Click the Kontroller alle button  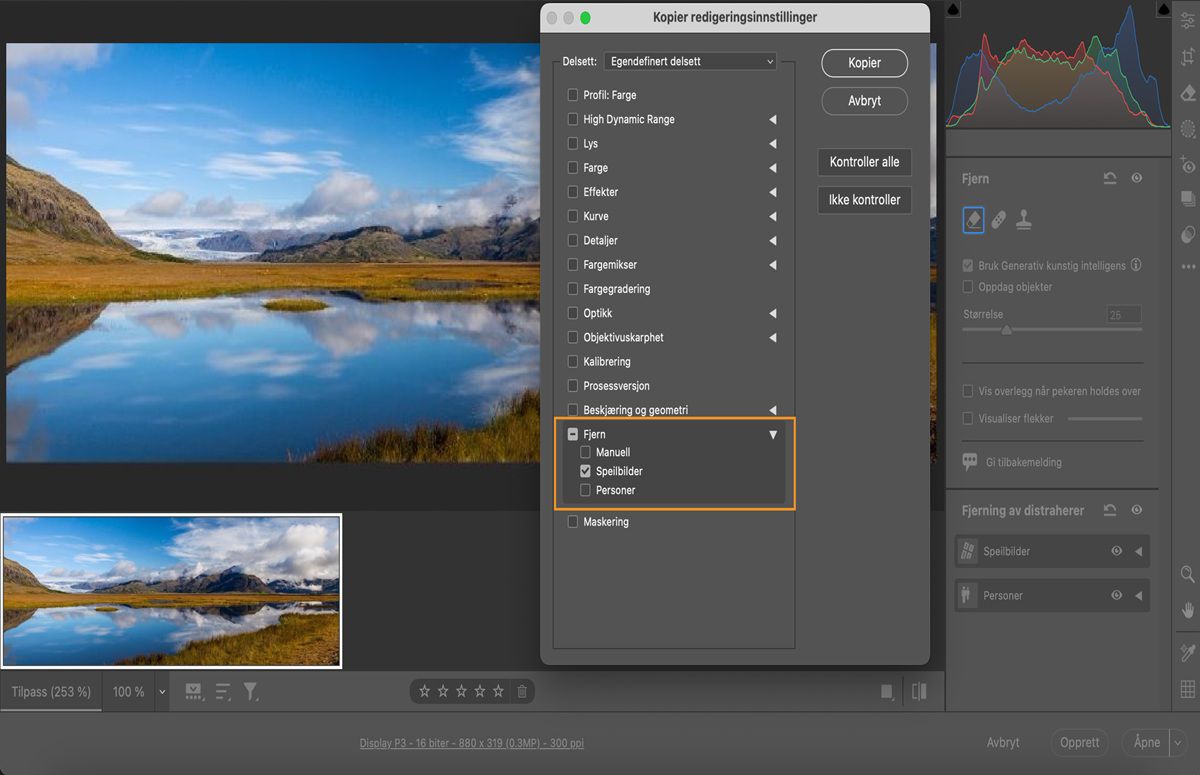coord(864,162)
